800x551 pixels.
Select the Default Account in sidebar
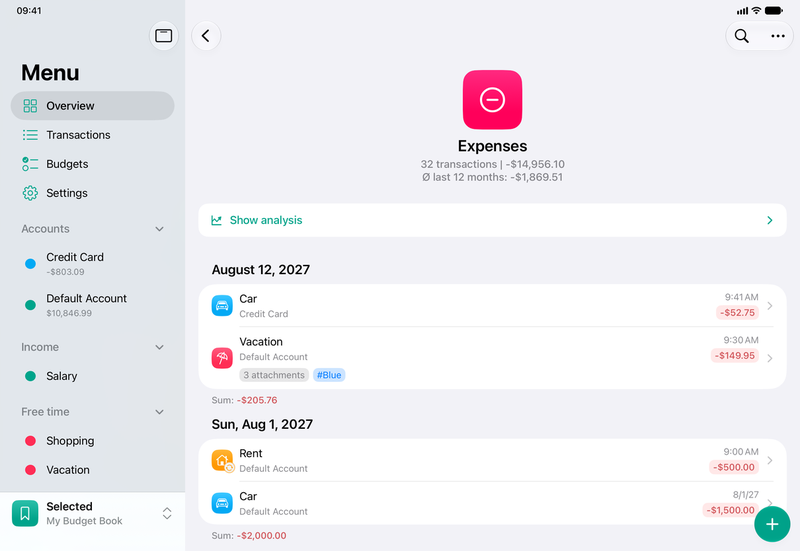pyautogui.click(x=92, y=305)
